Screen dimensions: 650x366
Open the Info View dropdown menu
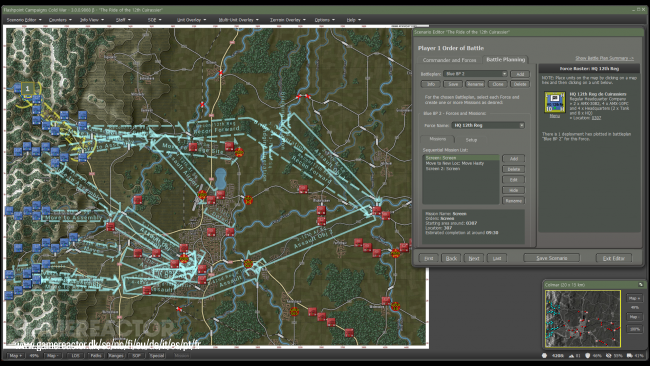tap(92, 20)
